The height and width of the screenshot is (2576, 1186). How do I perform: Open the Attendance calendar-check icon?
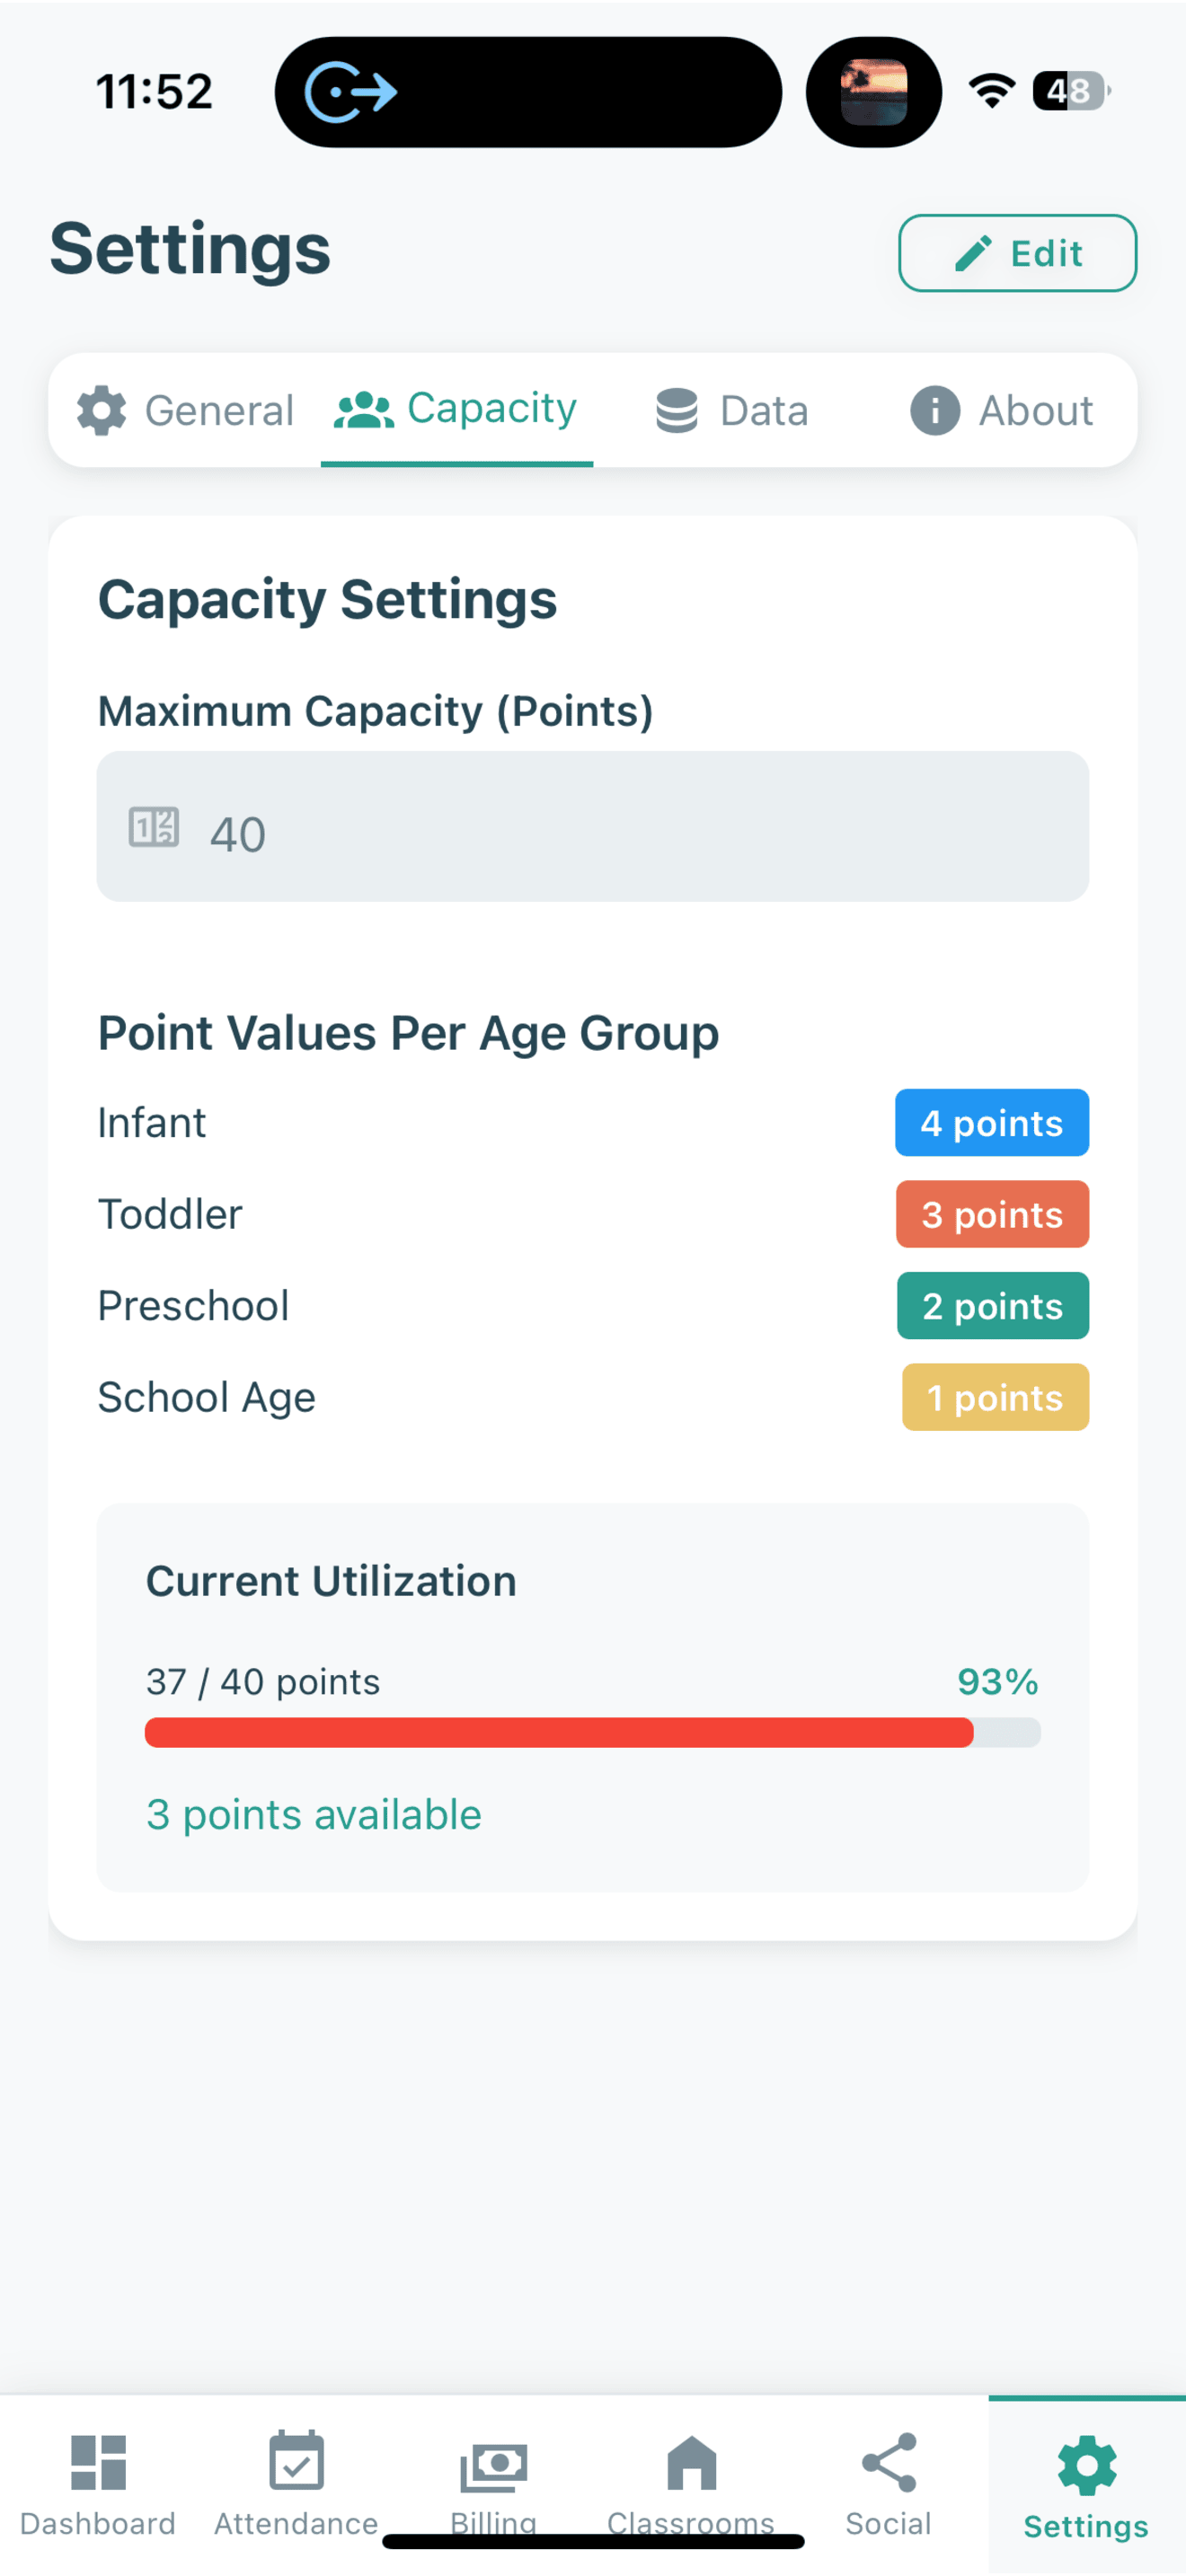pyautogui.click(x=296, y=2460)
